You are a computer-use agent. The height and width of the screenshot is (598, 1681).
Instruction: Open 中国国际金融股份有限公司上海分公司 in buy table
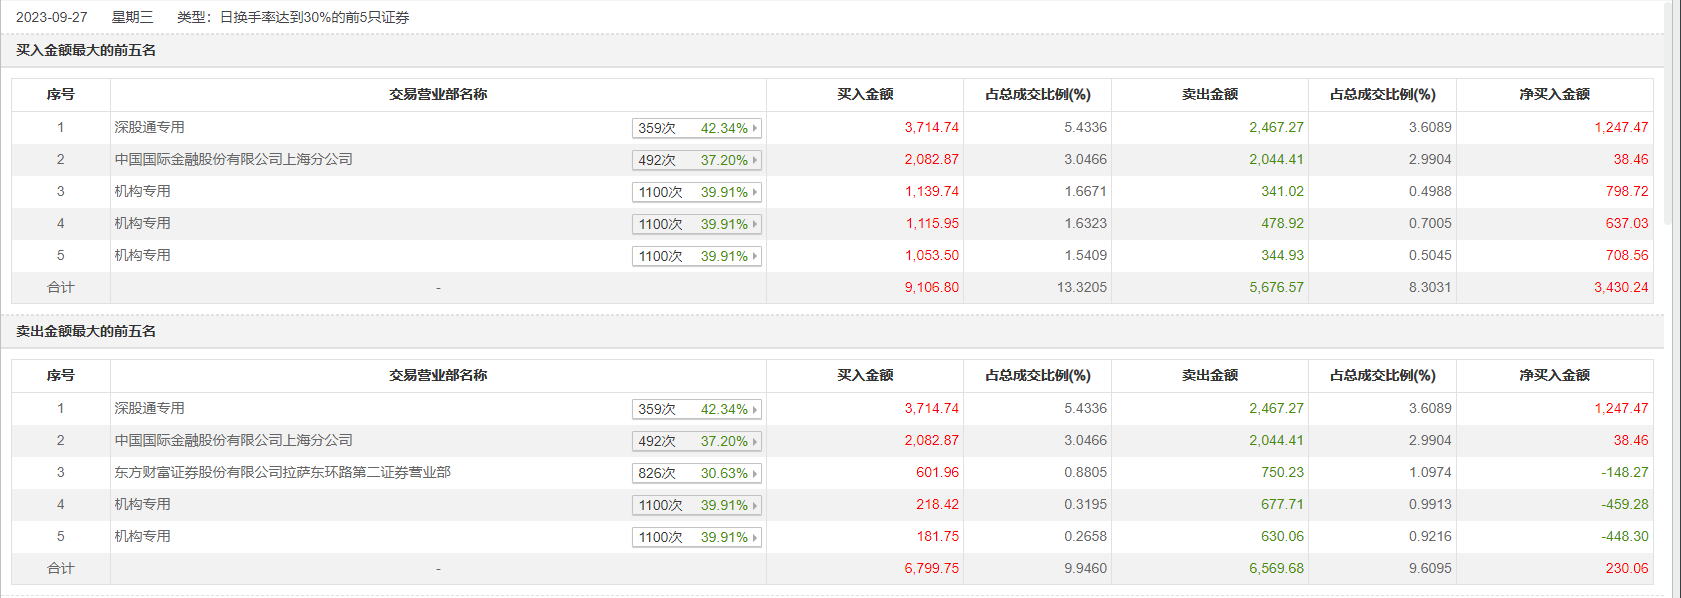click(233, 159)
